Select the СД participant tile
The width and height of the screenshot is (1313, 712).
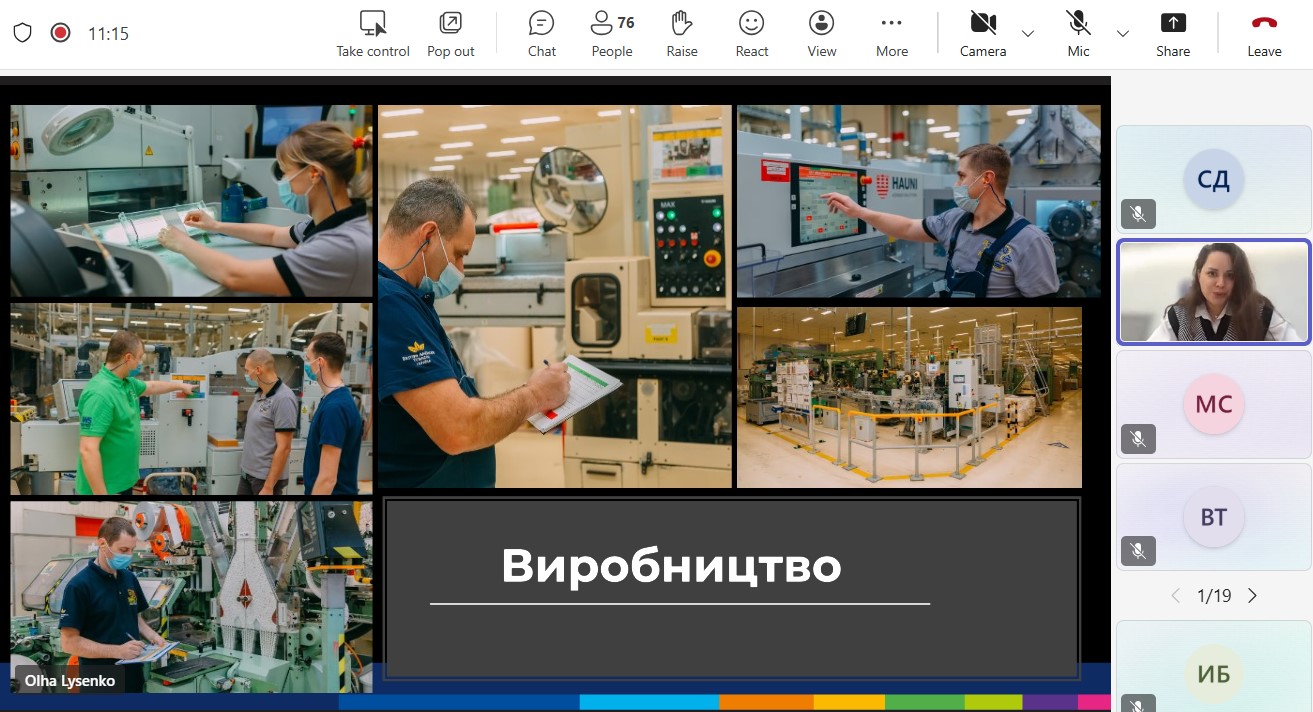(x=1213, y=180)
